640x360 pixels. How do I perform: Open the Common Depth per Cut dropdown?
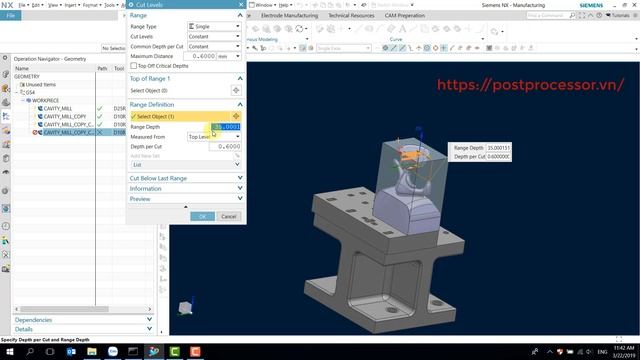coord(214,47)
